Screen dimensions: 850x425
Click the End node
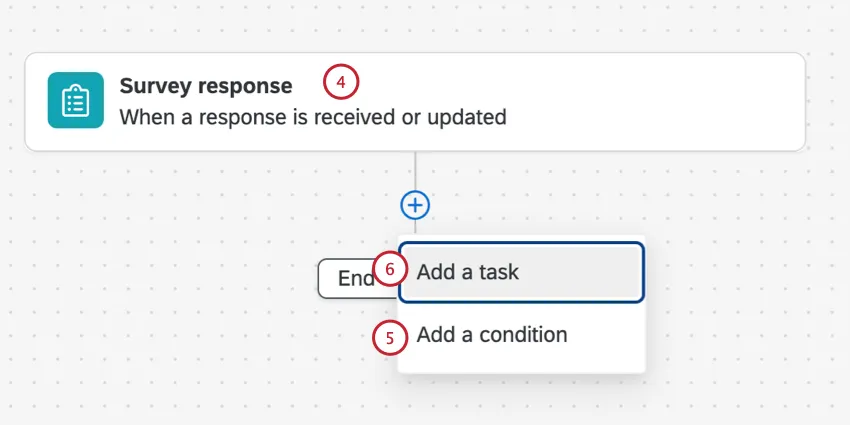click(x=352, y=278)
